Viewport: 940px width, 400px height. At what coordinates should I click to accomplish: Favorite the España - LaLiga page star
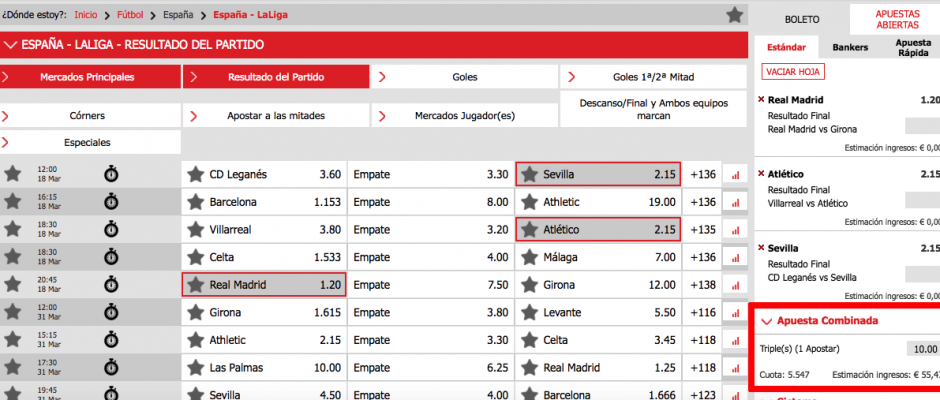tap(734, 15)
